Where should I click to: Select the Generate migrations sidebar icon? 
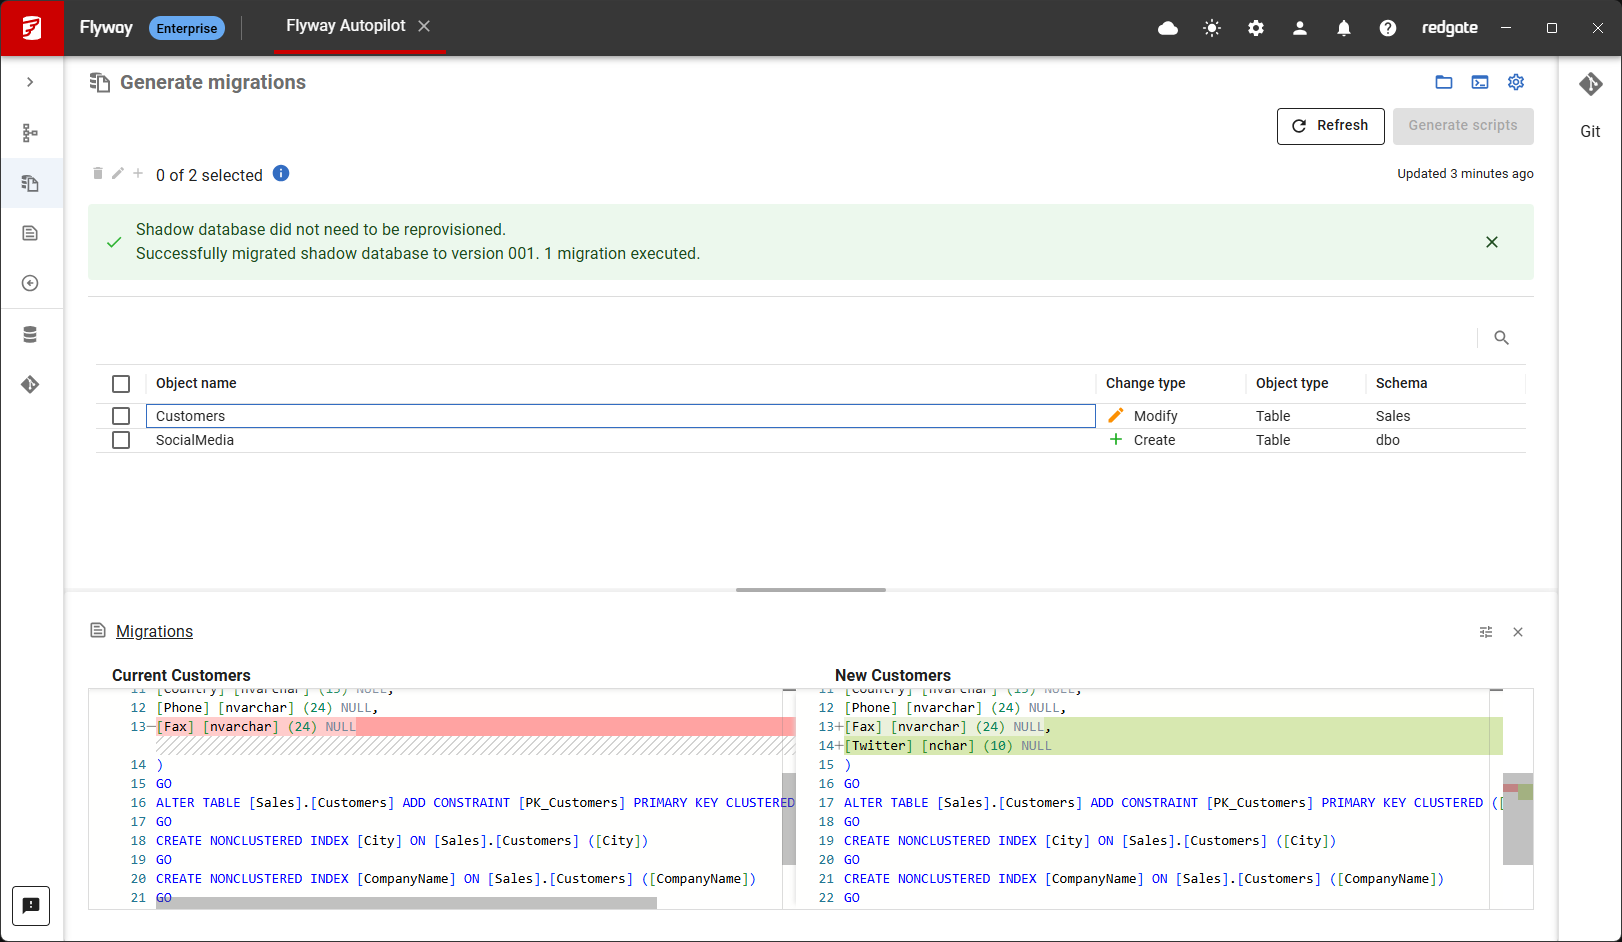(30, 183)
